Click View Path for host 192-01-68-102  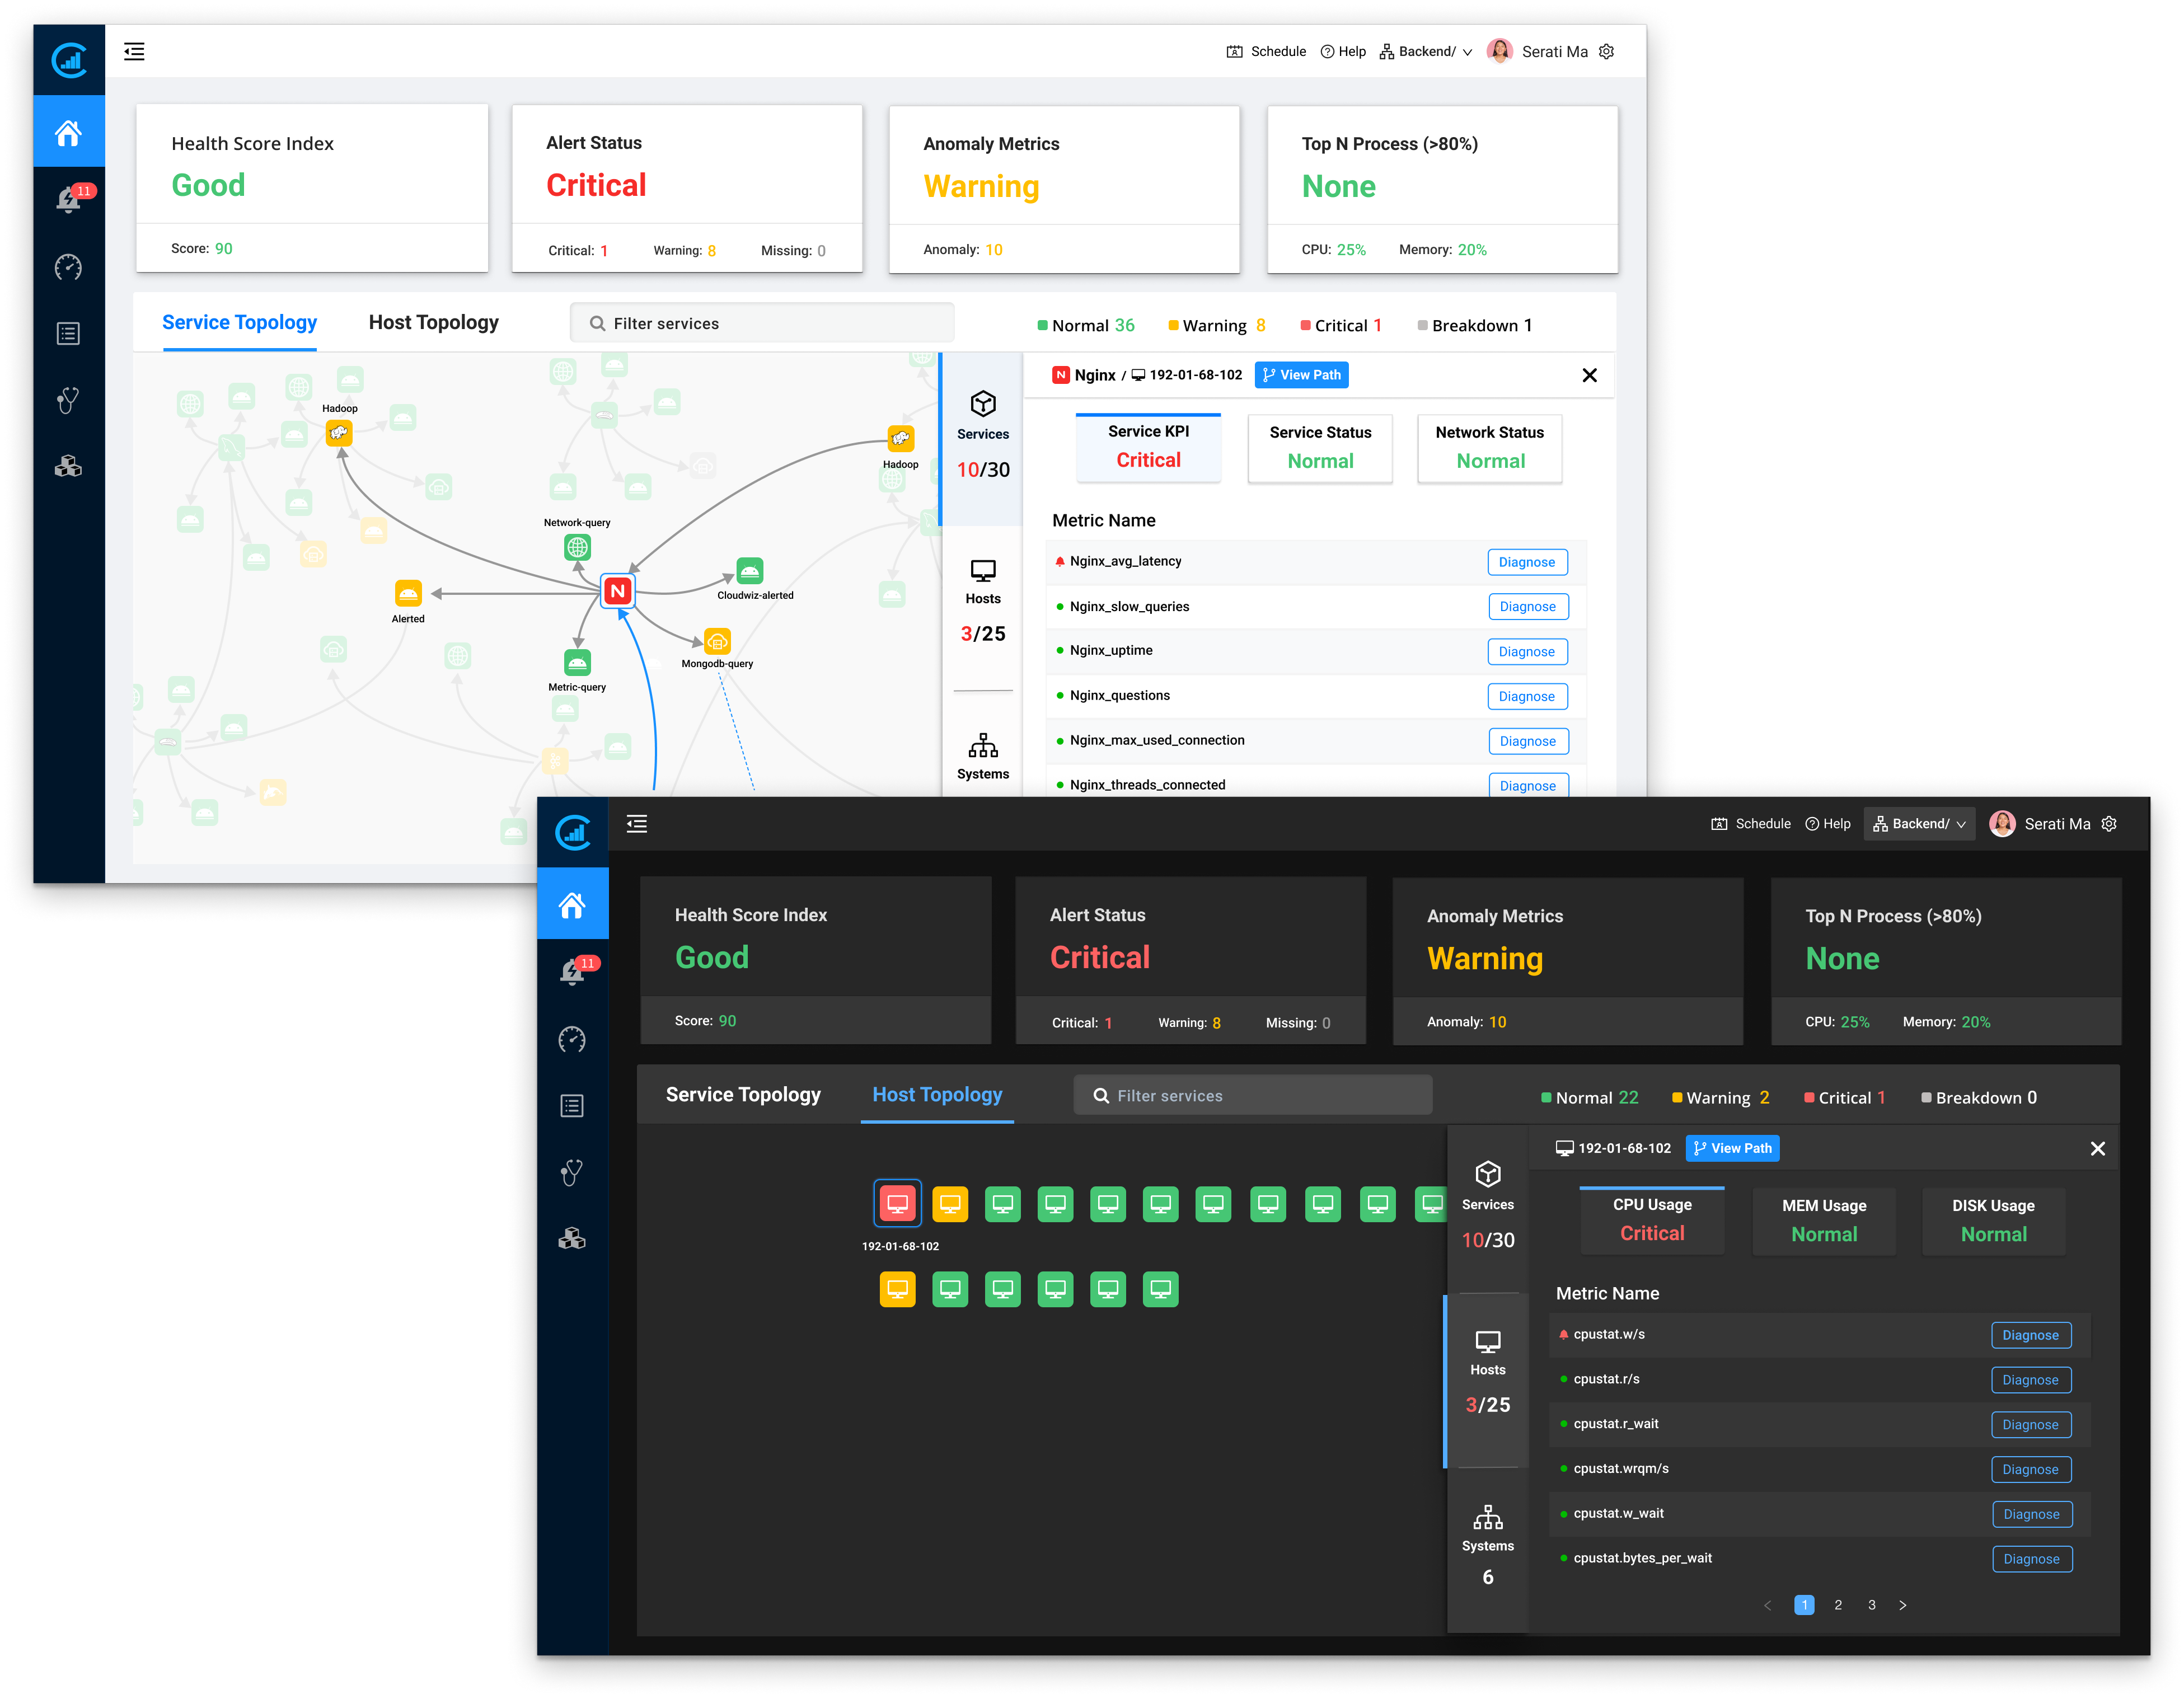pos(1732,1148)
